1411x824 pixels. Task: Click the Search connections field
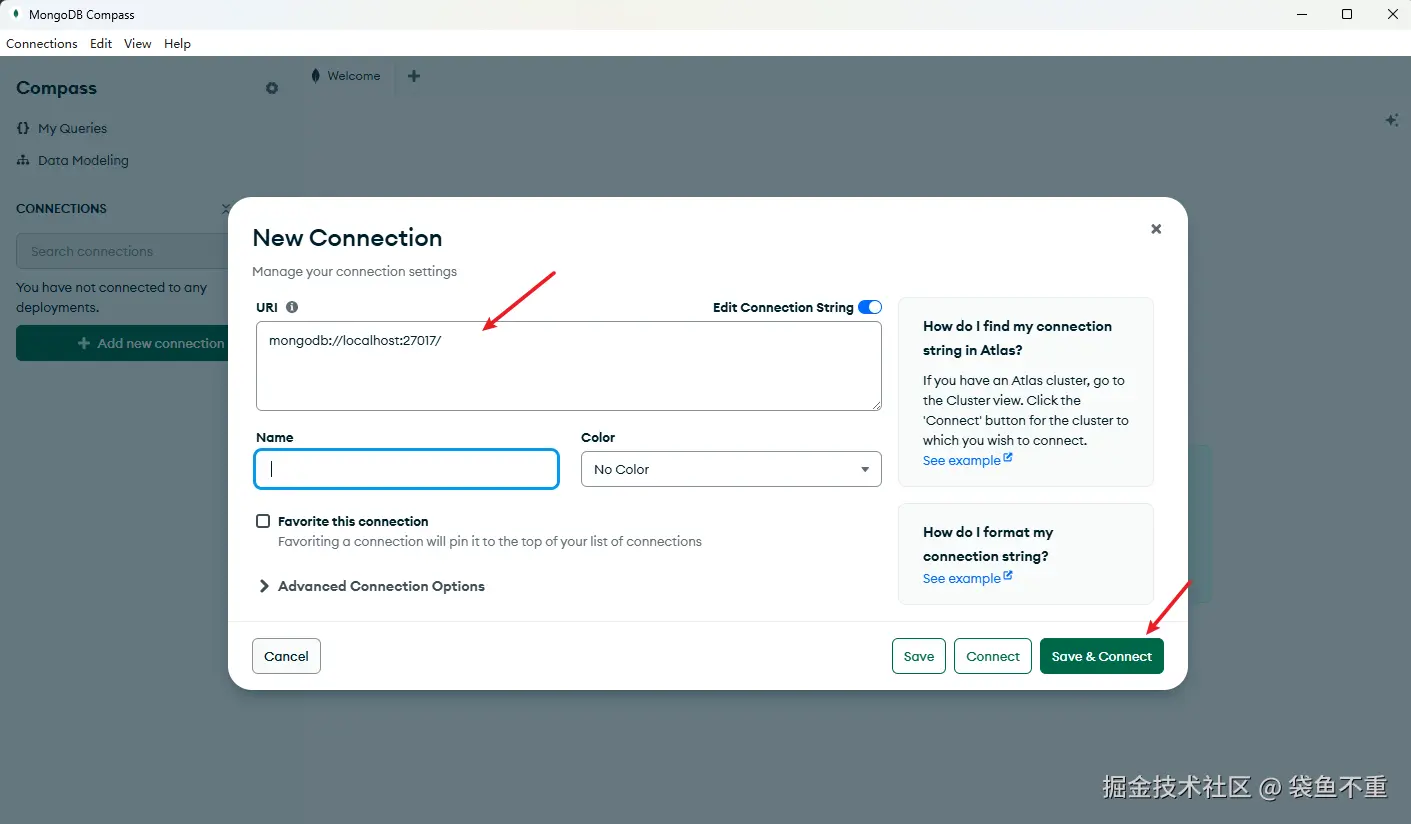(x=124, y=251)
